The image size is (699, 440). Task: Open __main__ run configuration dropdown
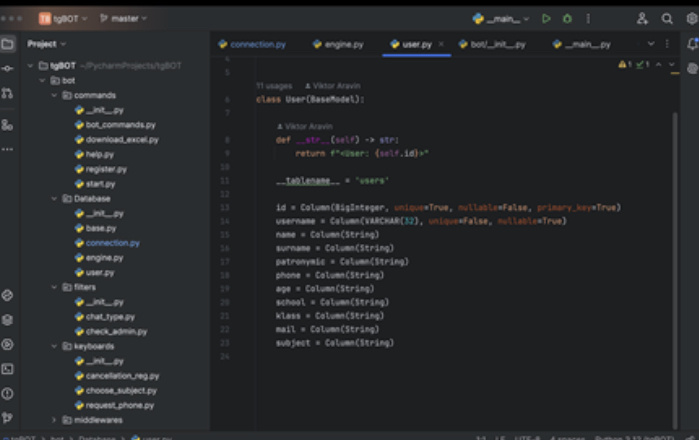coord(501,19)
